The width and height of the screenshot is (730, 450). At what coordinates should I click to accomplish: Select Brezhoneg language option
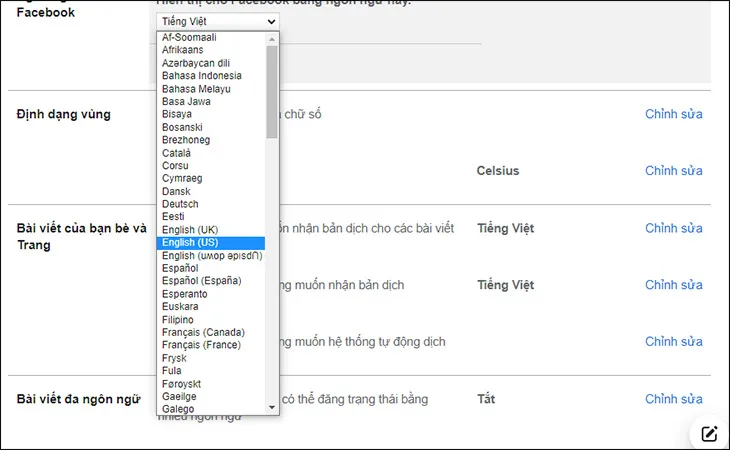click(211, 140)
